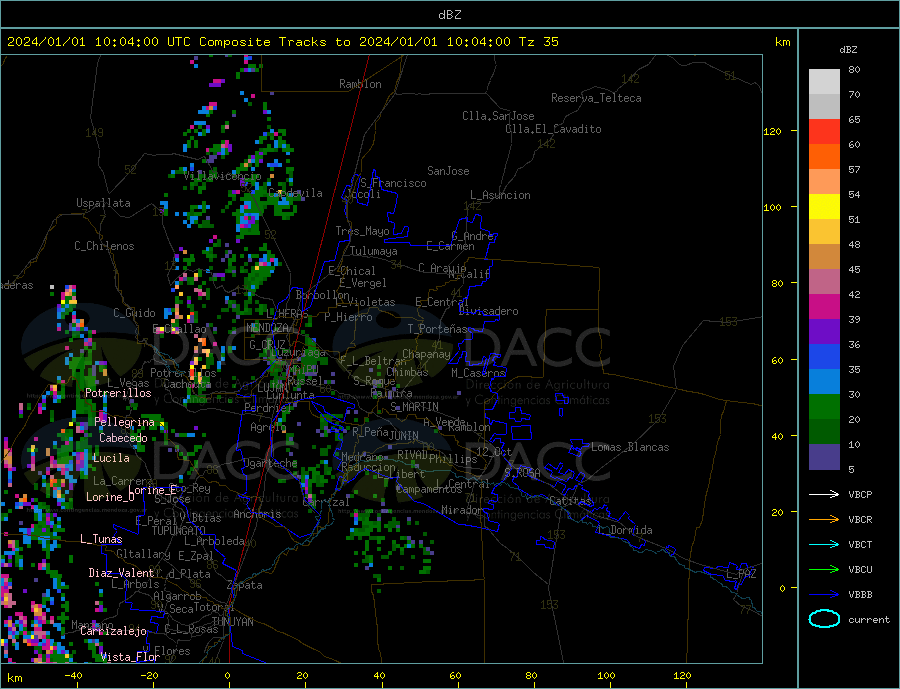Click the 'Tz 35' header value
900x689 pixels.
coord(539,42)
